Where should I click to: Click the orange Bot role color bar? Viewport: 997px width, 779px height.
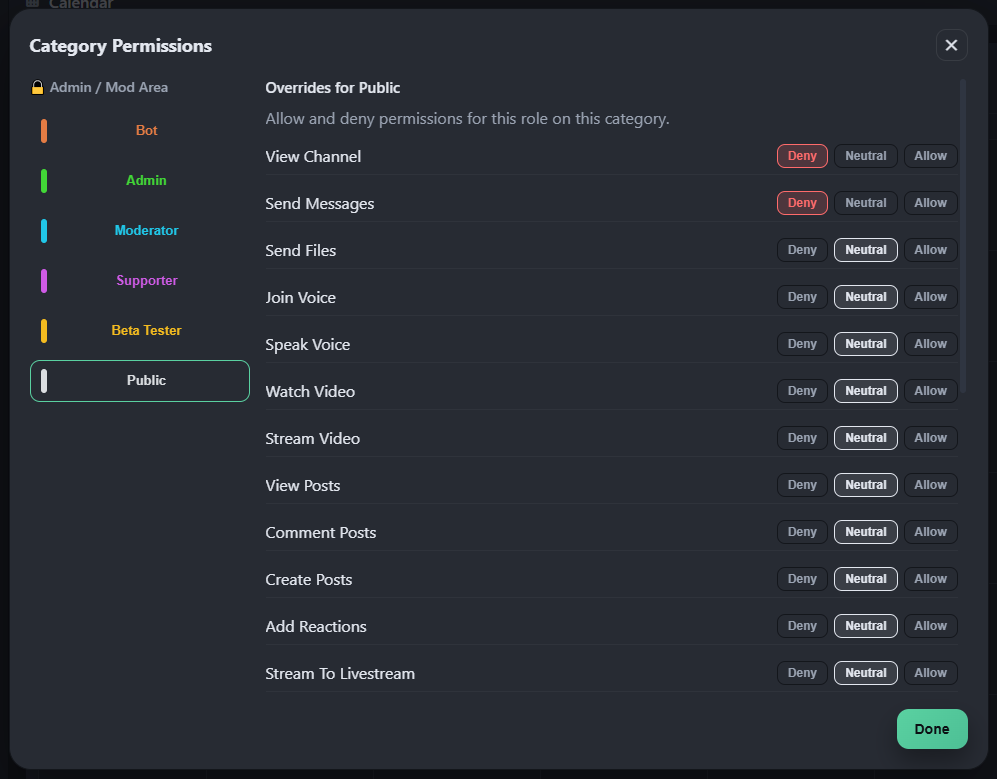coord(44,131)
